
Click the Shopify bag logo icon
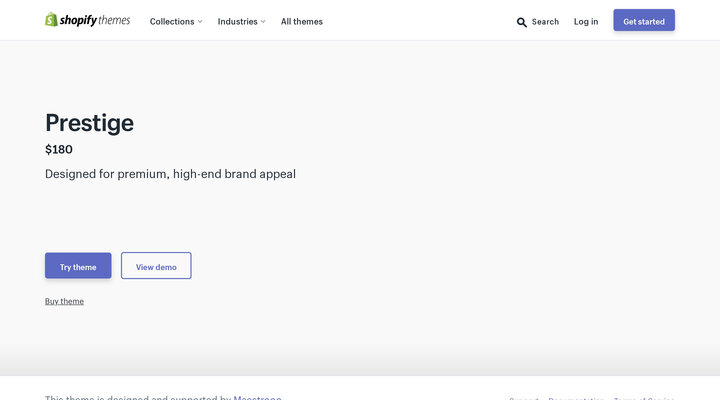tap(51, 20)
